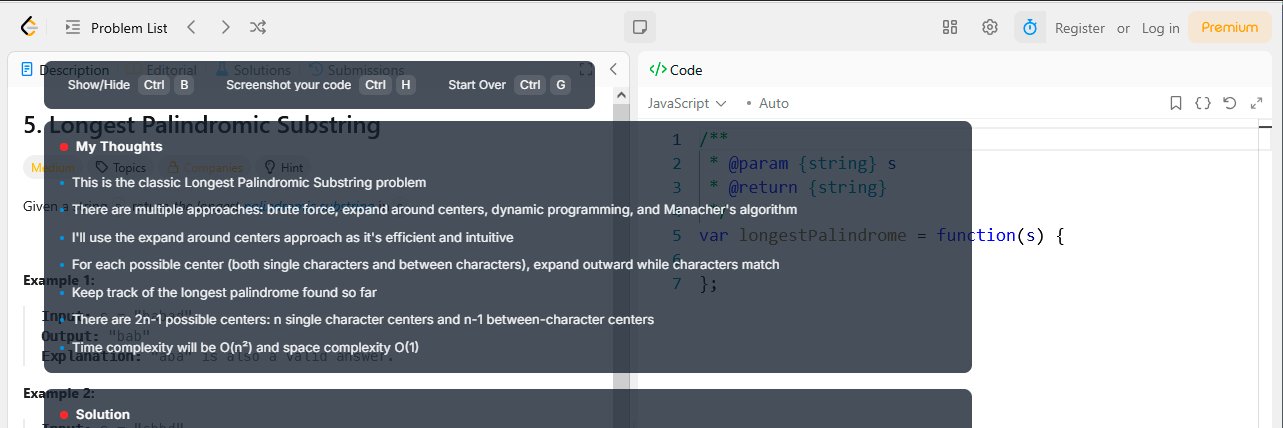Click the G key badge

coord(560,85)
